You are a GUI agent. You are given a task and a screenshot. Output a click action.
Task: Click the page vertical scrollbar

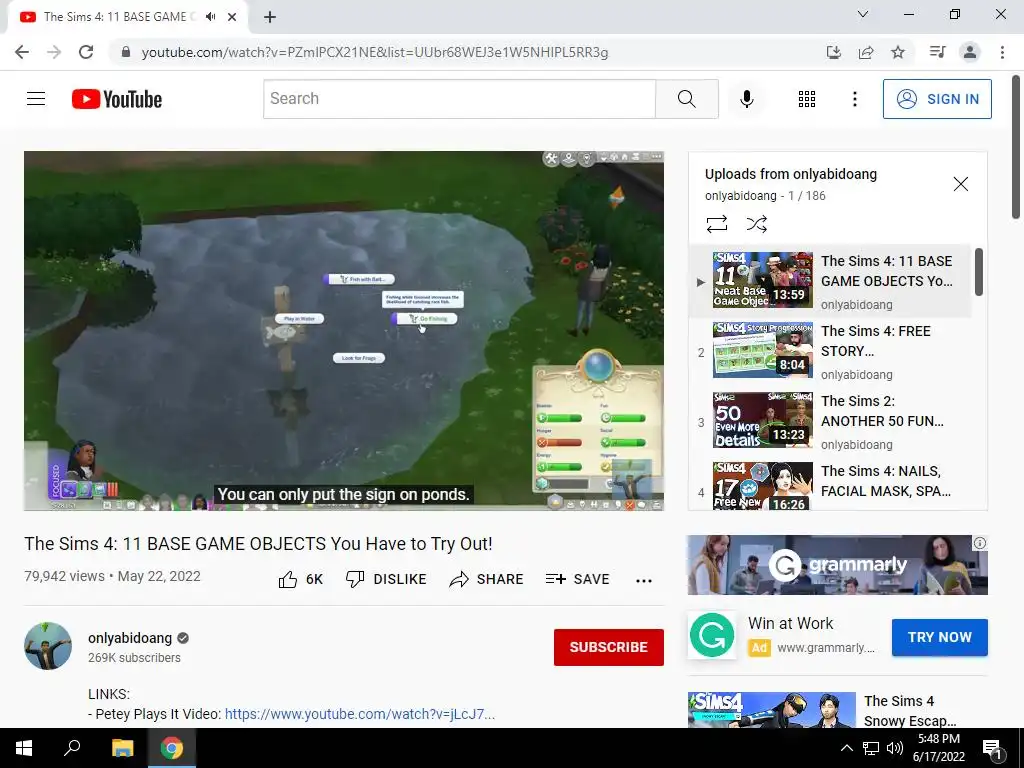tap(1016, 147)
